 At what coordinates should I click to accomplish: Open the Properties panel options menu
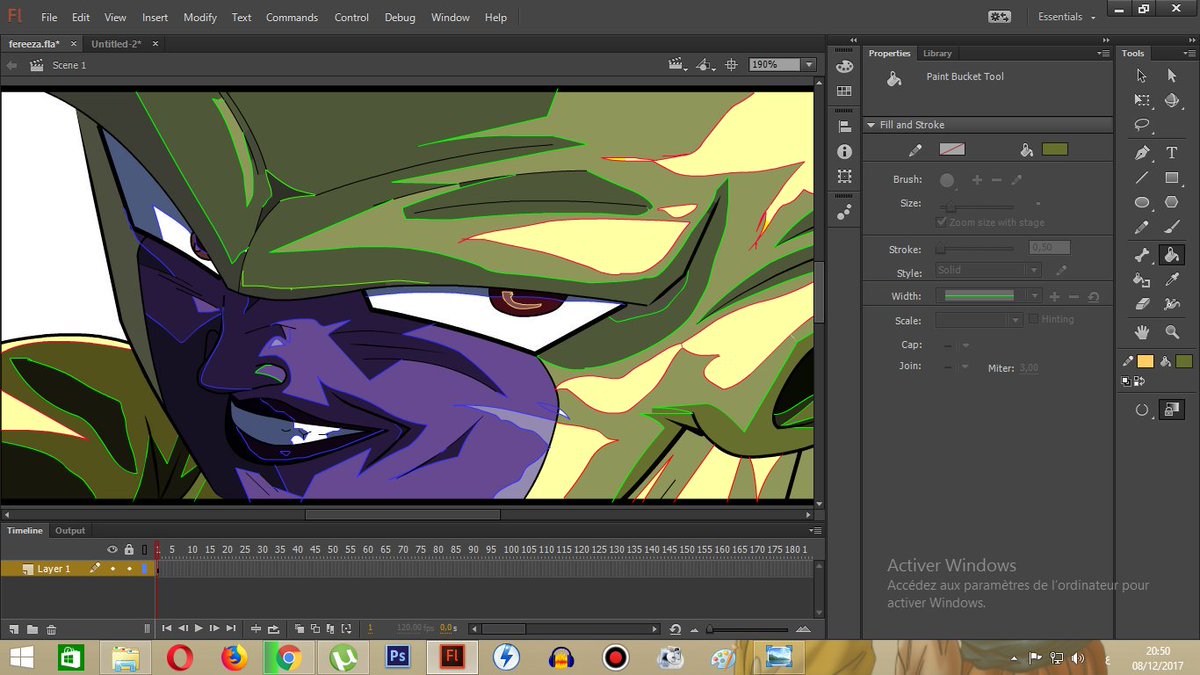click(x=1103, y=53)
